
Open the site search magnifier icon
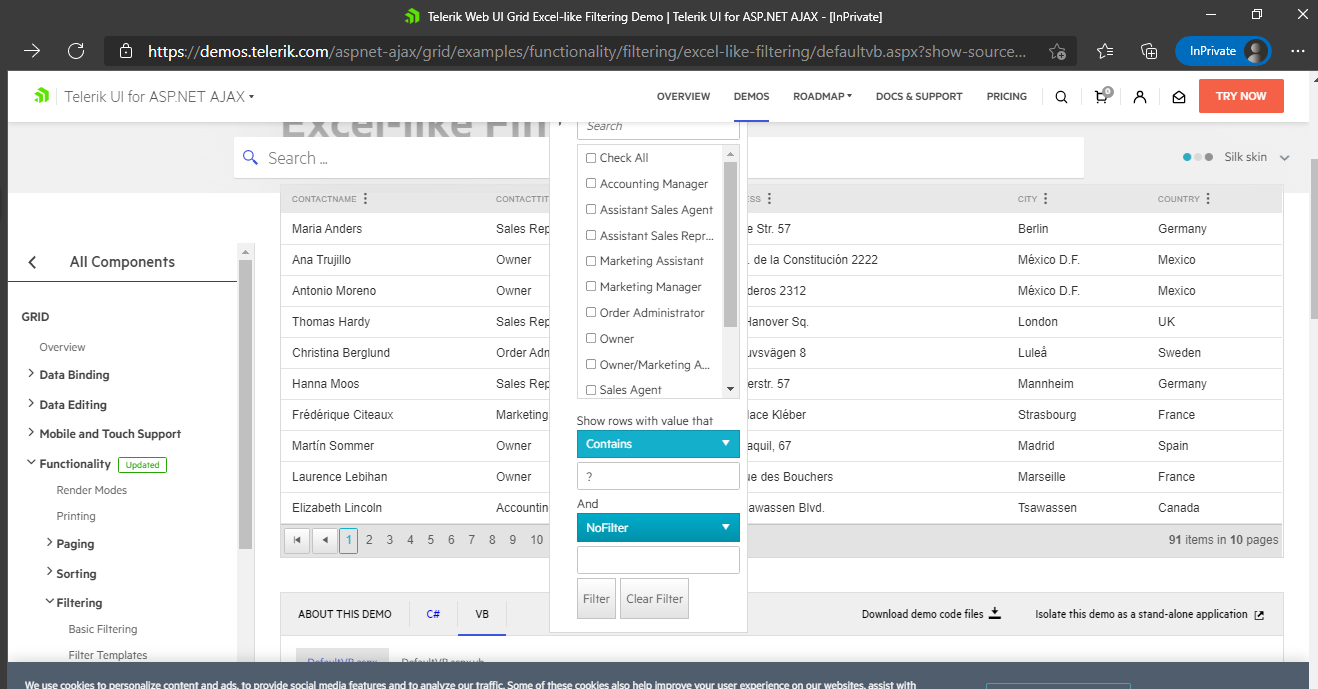click(x=1061, y=97)
